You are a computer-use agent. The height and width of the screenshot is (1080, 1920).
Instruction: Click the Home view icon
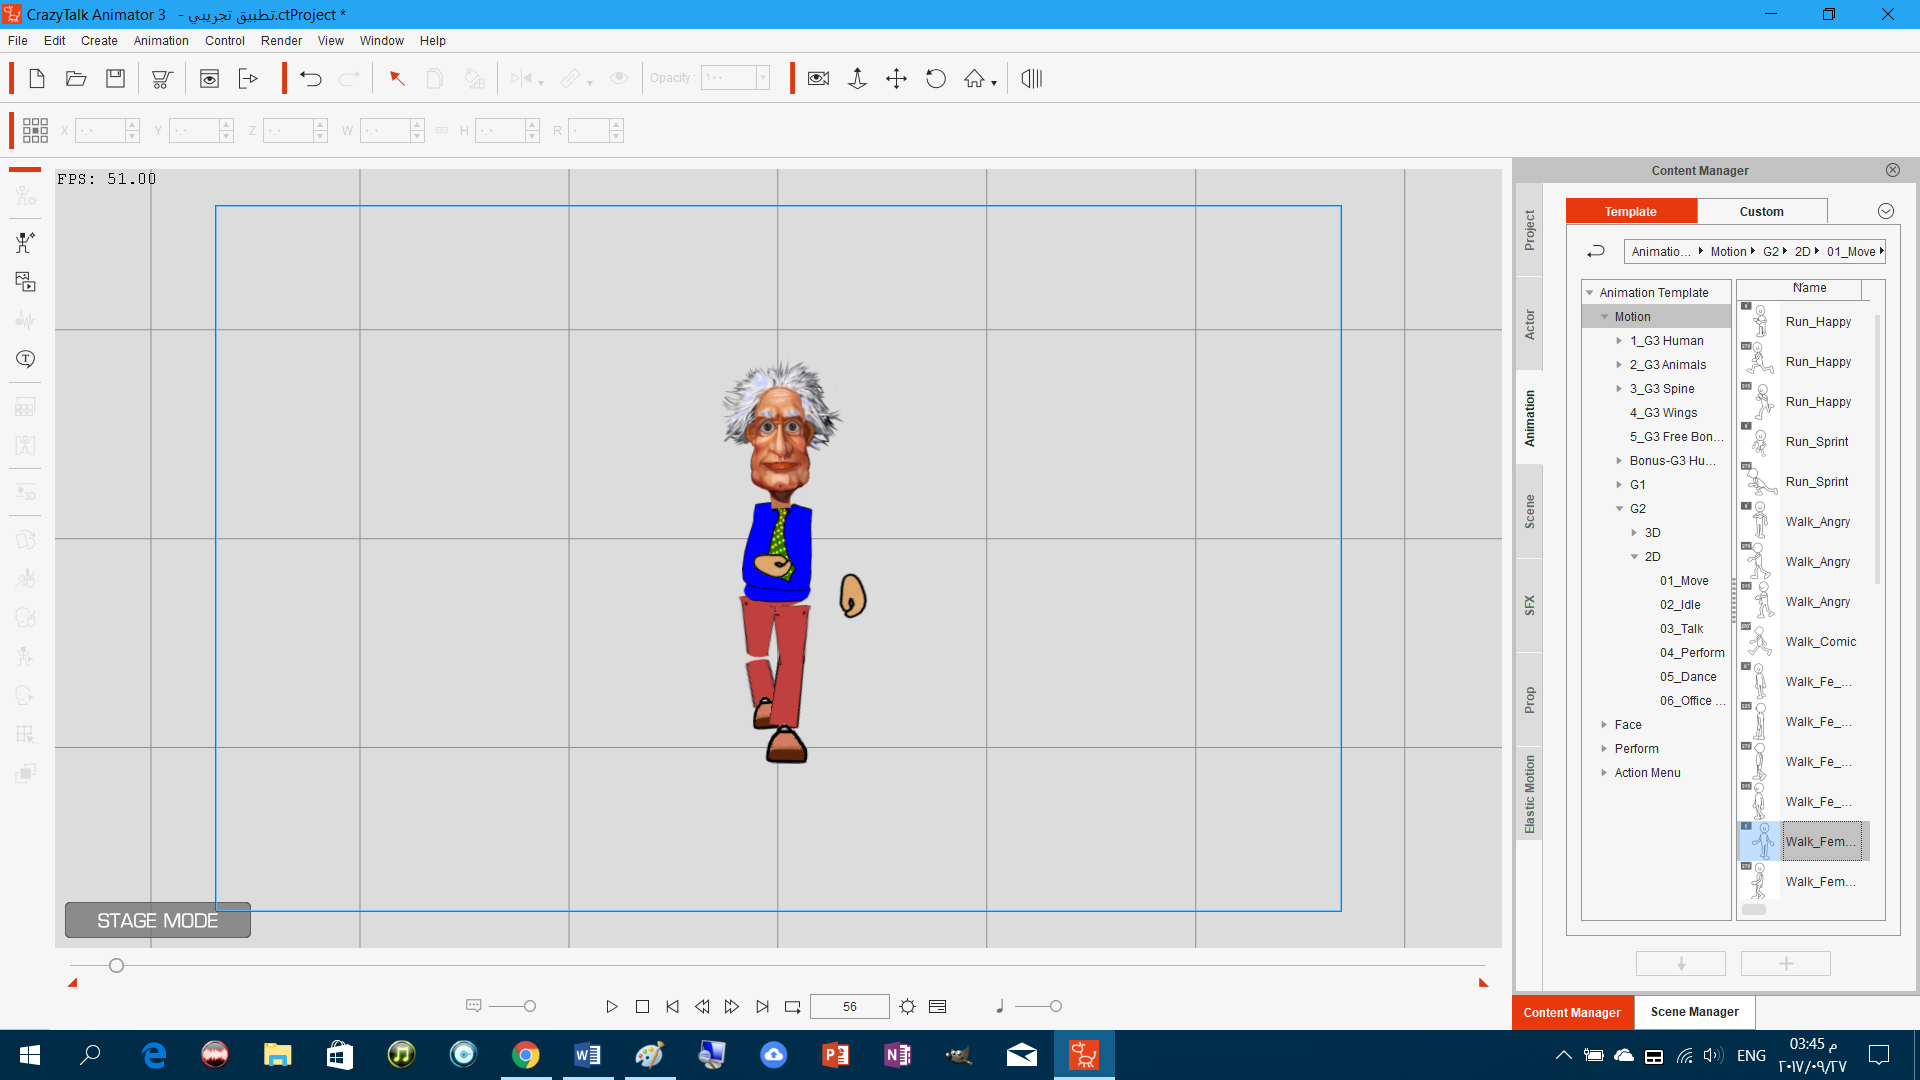(x=974, y=79)
